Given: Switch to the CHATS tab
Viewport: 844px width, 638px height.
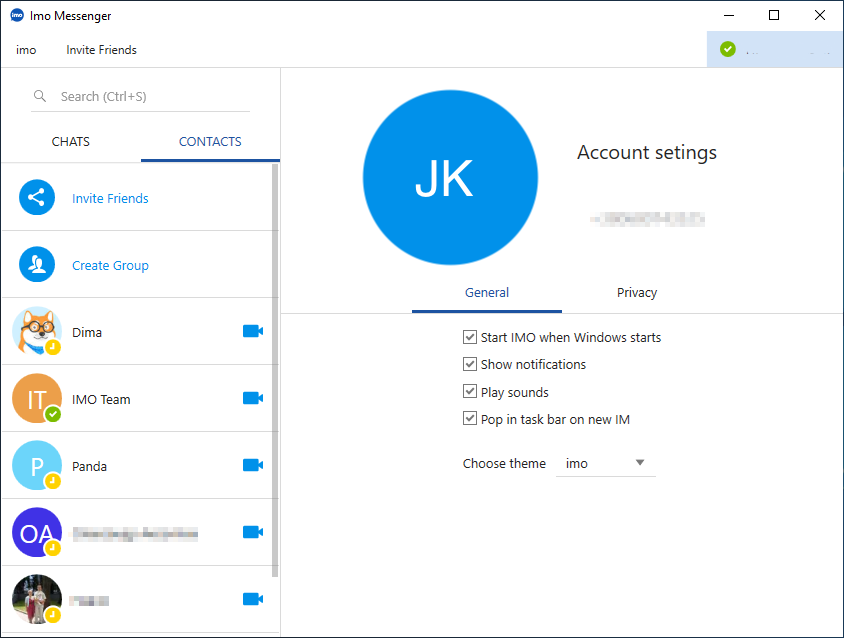Looking at the screenshot, I should (x=71, y=142).
